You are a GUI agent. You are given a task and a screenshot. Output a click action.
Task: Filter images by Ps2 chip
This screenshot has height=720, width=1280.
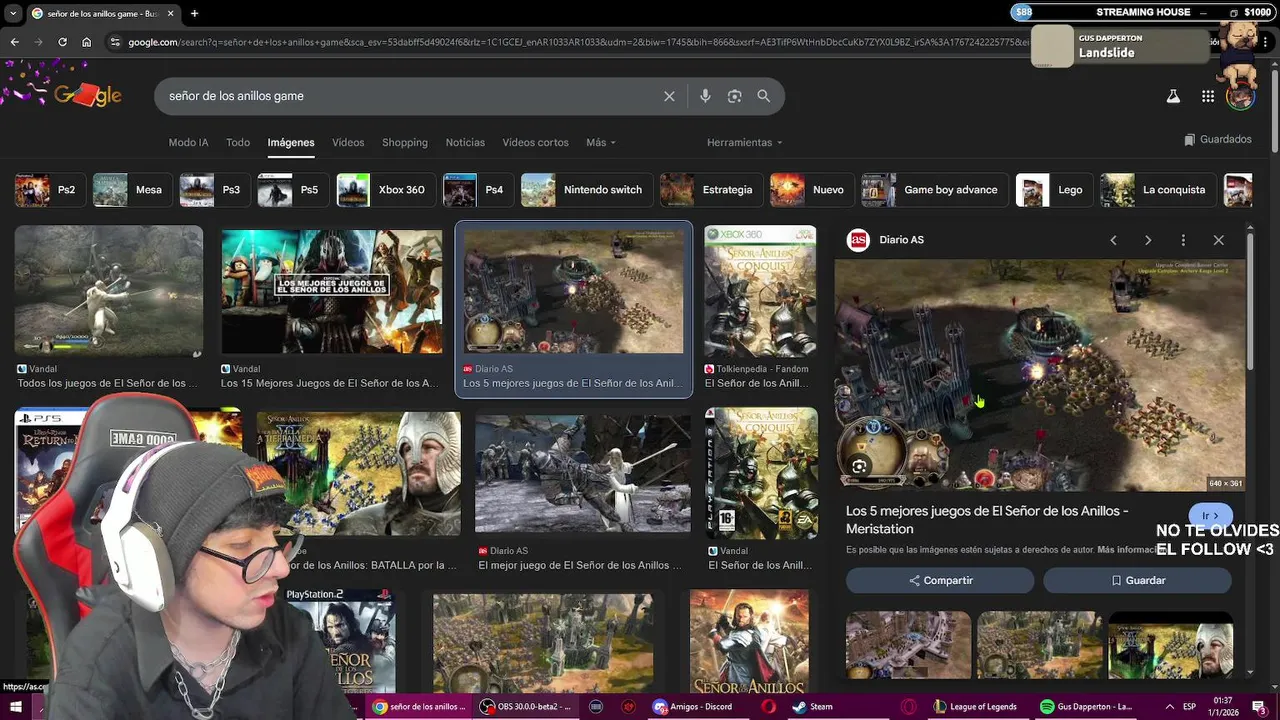click(x=49, y=190)
